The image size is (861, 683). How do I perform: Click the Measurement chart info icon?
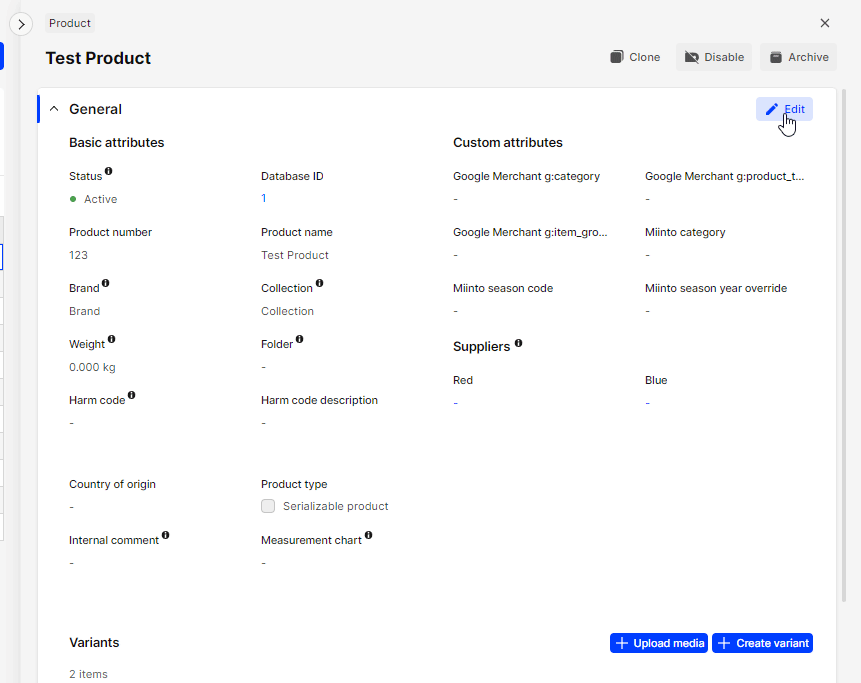[370, 537]
